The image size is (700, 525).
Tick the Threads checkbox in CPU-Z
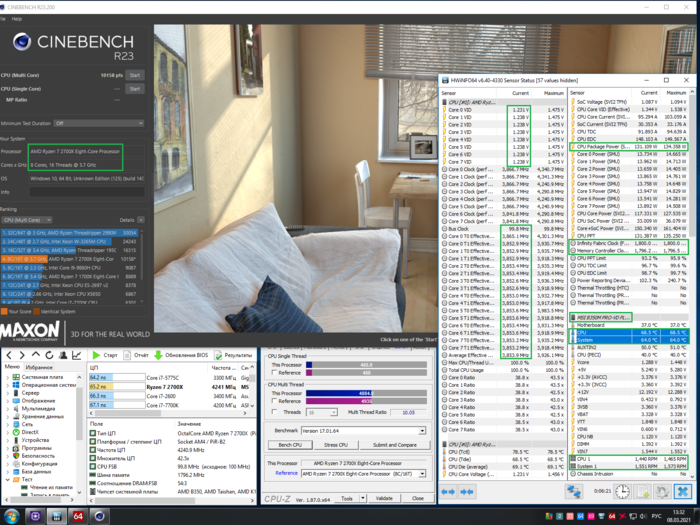click(275, 412)
